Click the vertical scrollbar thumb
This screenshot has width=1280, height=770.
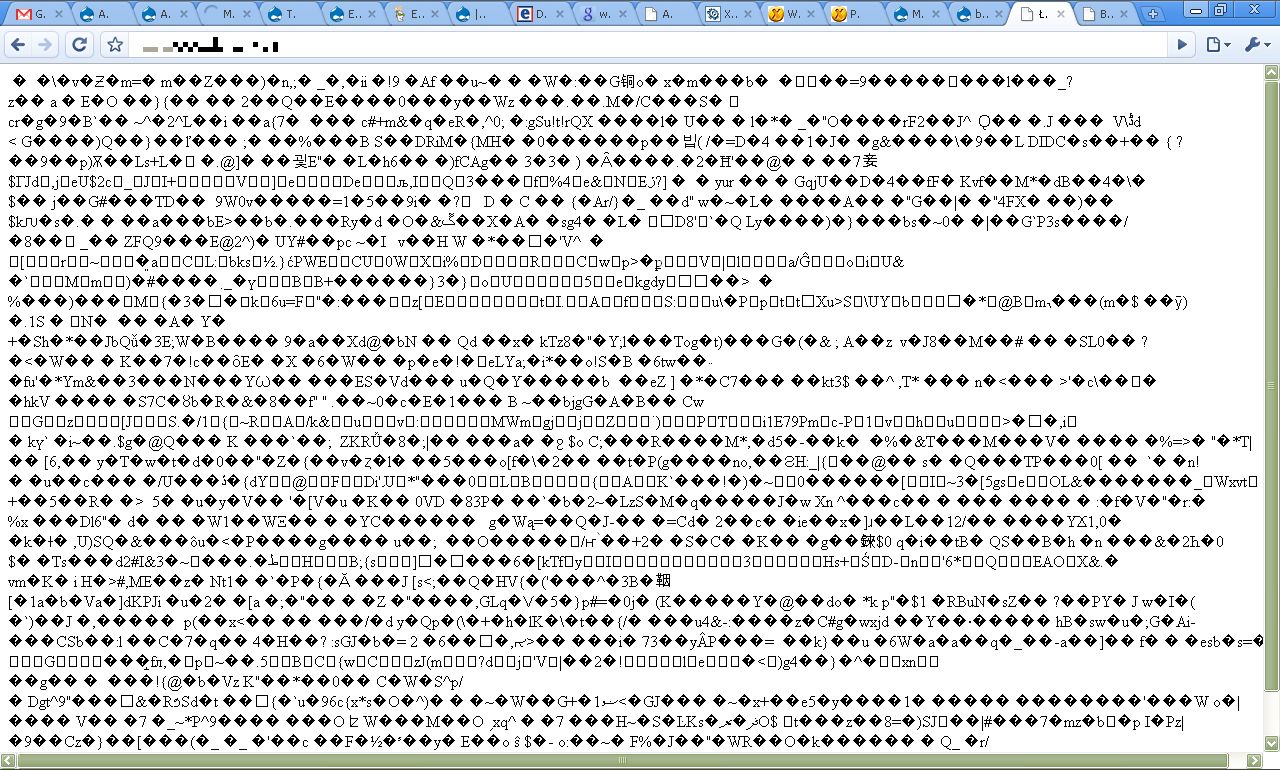pos(1271,386)
